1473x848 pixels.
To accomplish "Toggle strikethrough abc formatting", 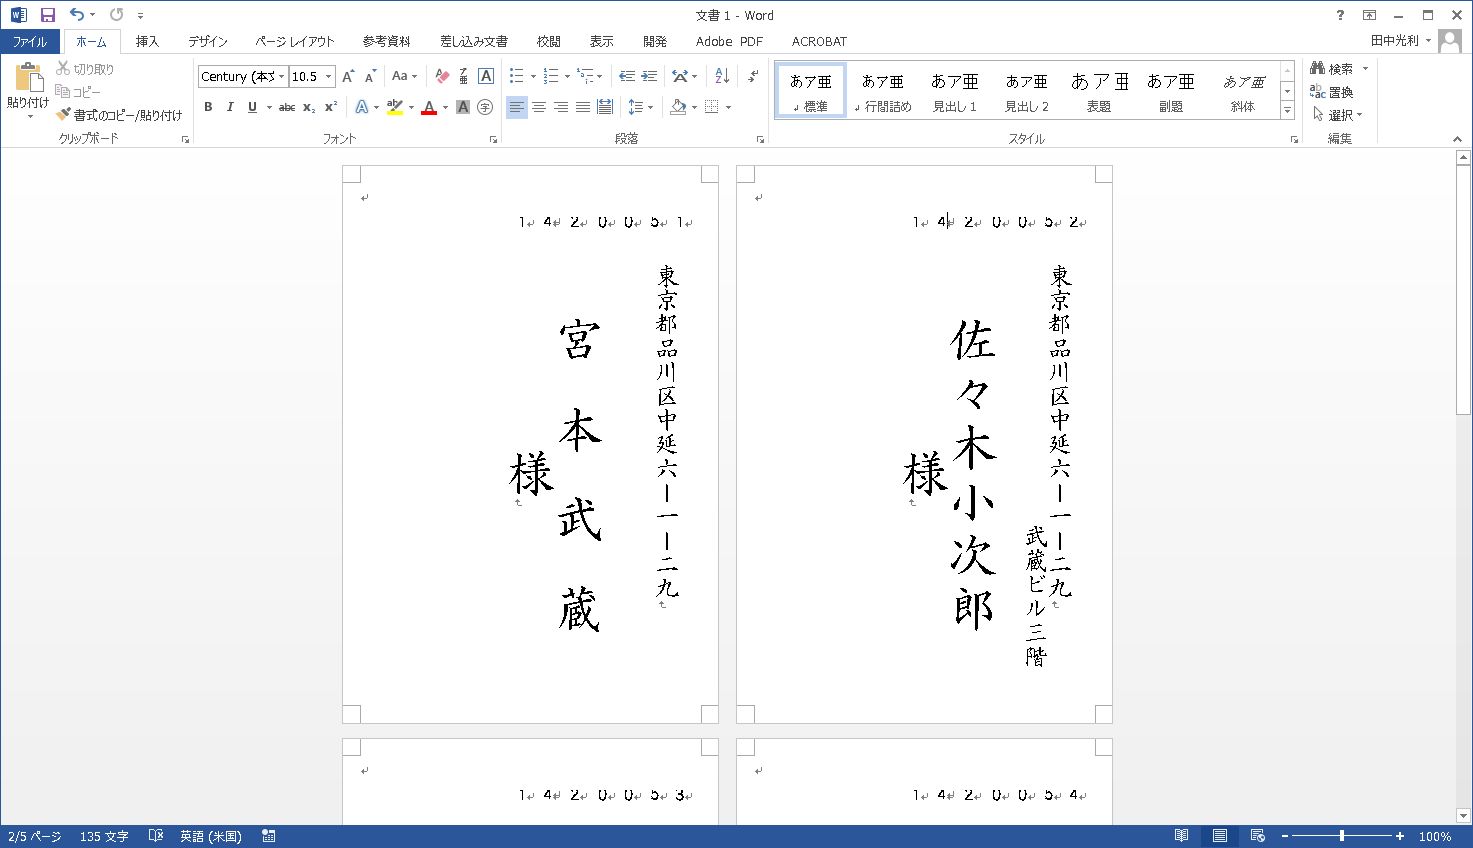I will tap(287, 107).
